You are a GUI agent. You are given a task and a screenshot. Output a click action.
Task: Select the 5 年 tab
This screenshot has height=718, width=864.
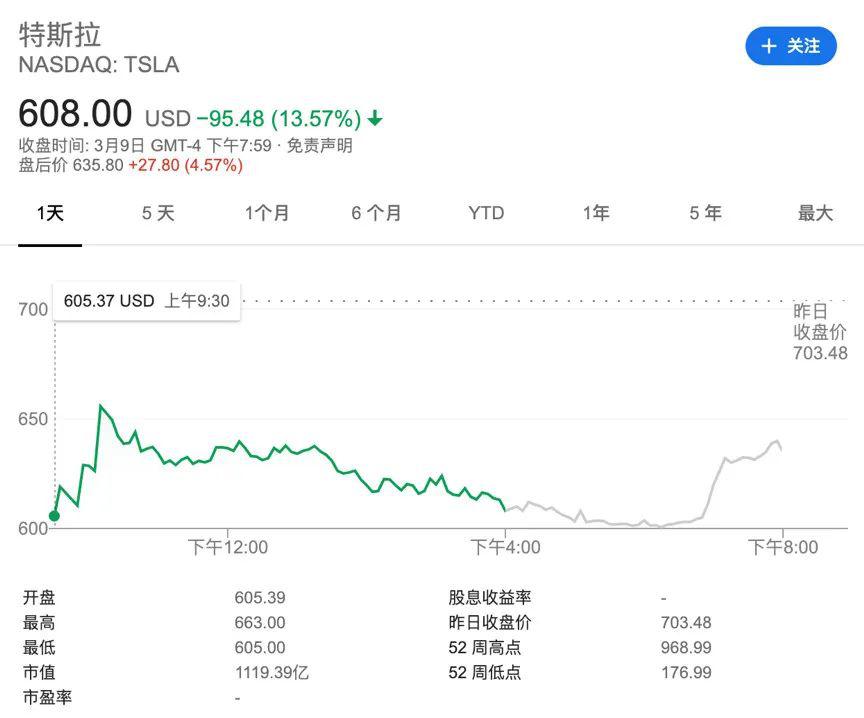705,213
